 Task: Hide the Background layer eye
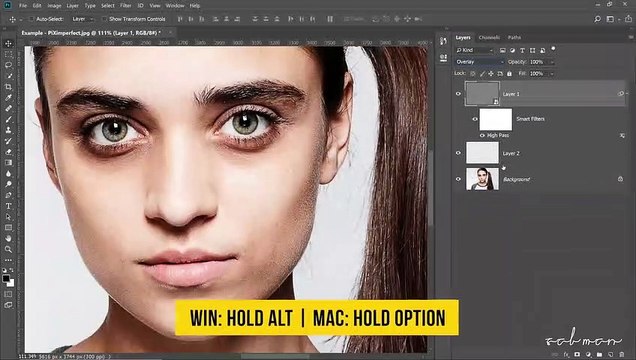point(458,179)
